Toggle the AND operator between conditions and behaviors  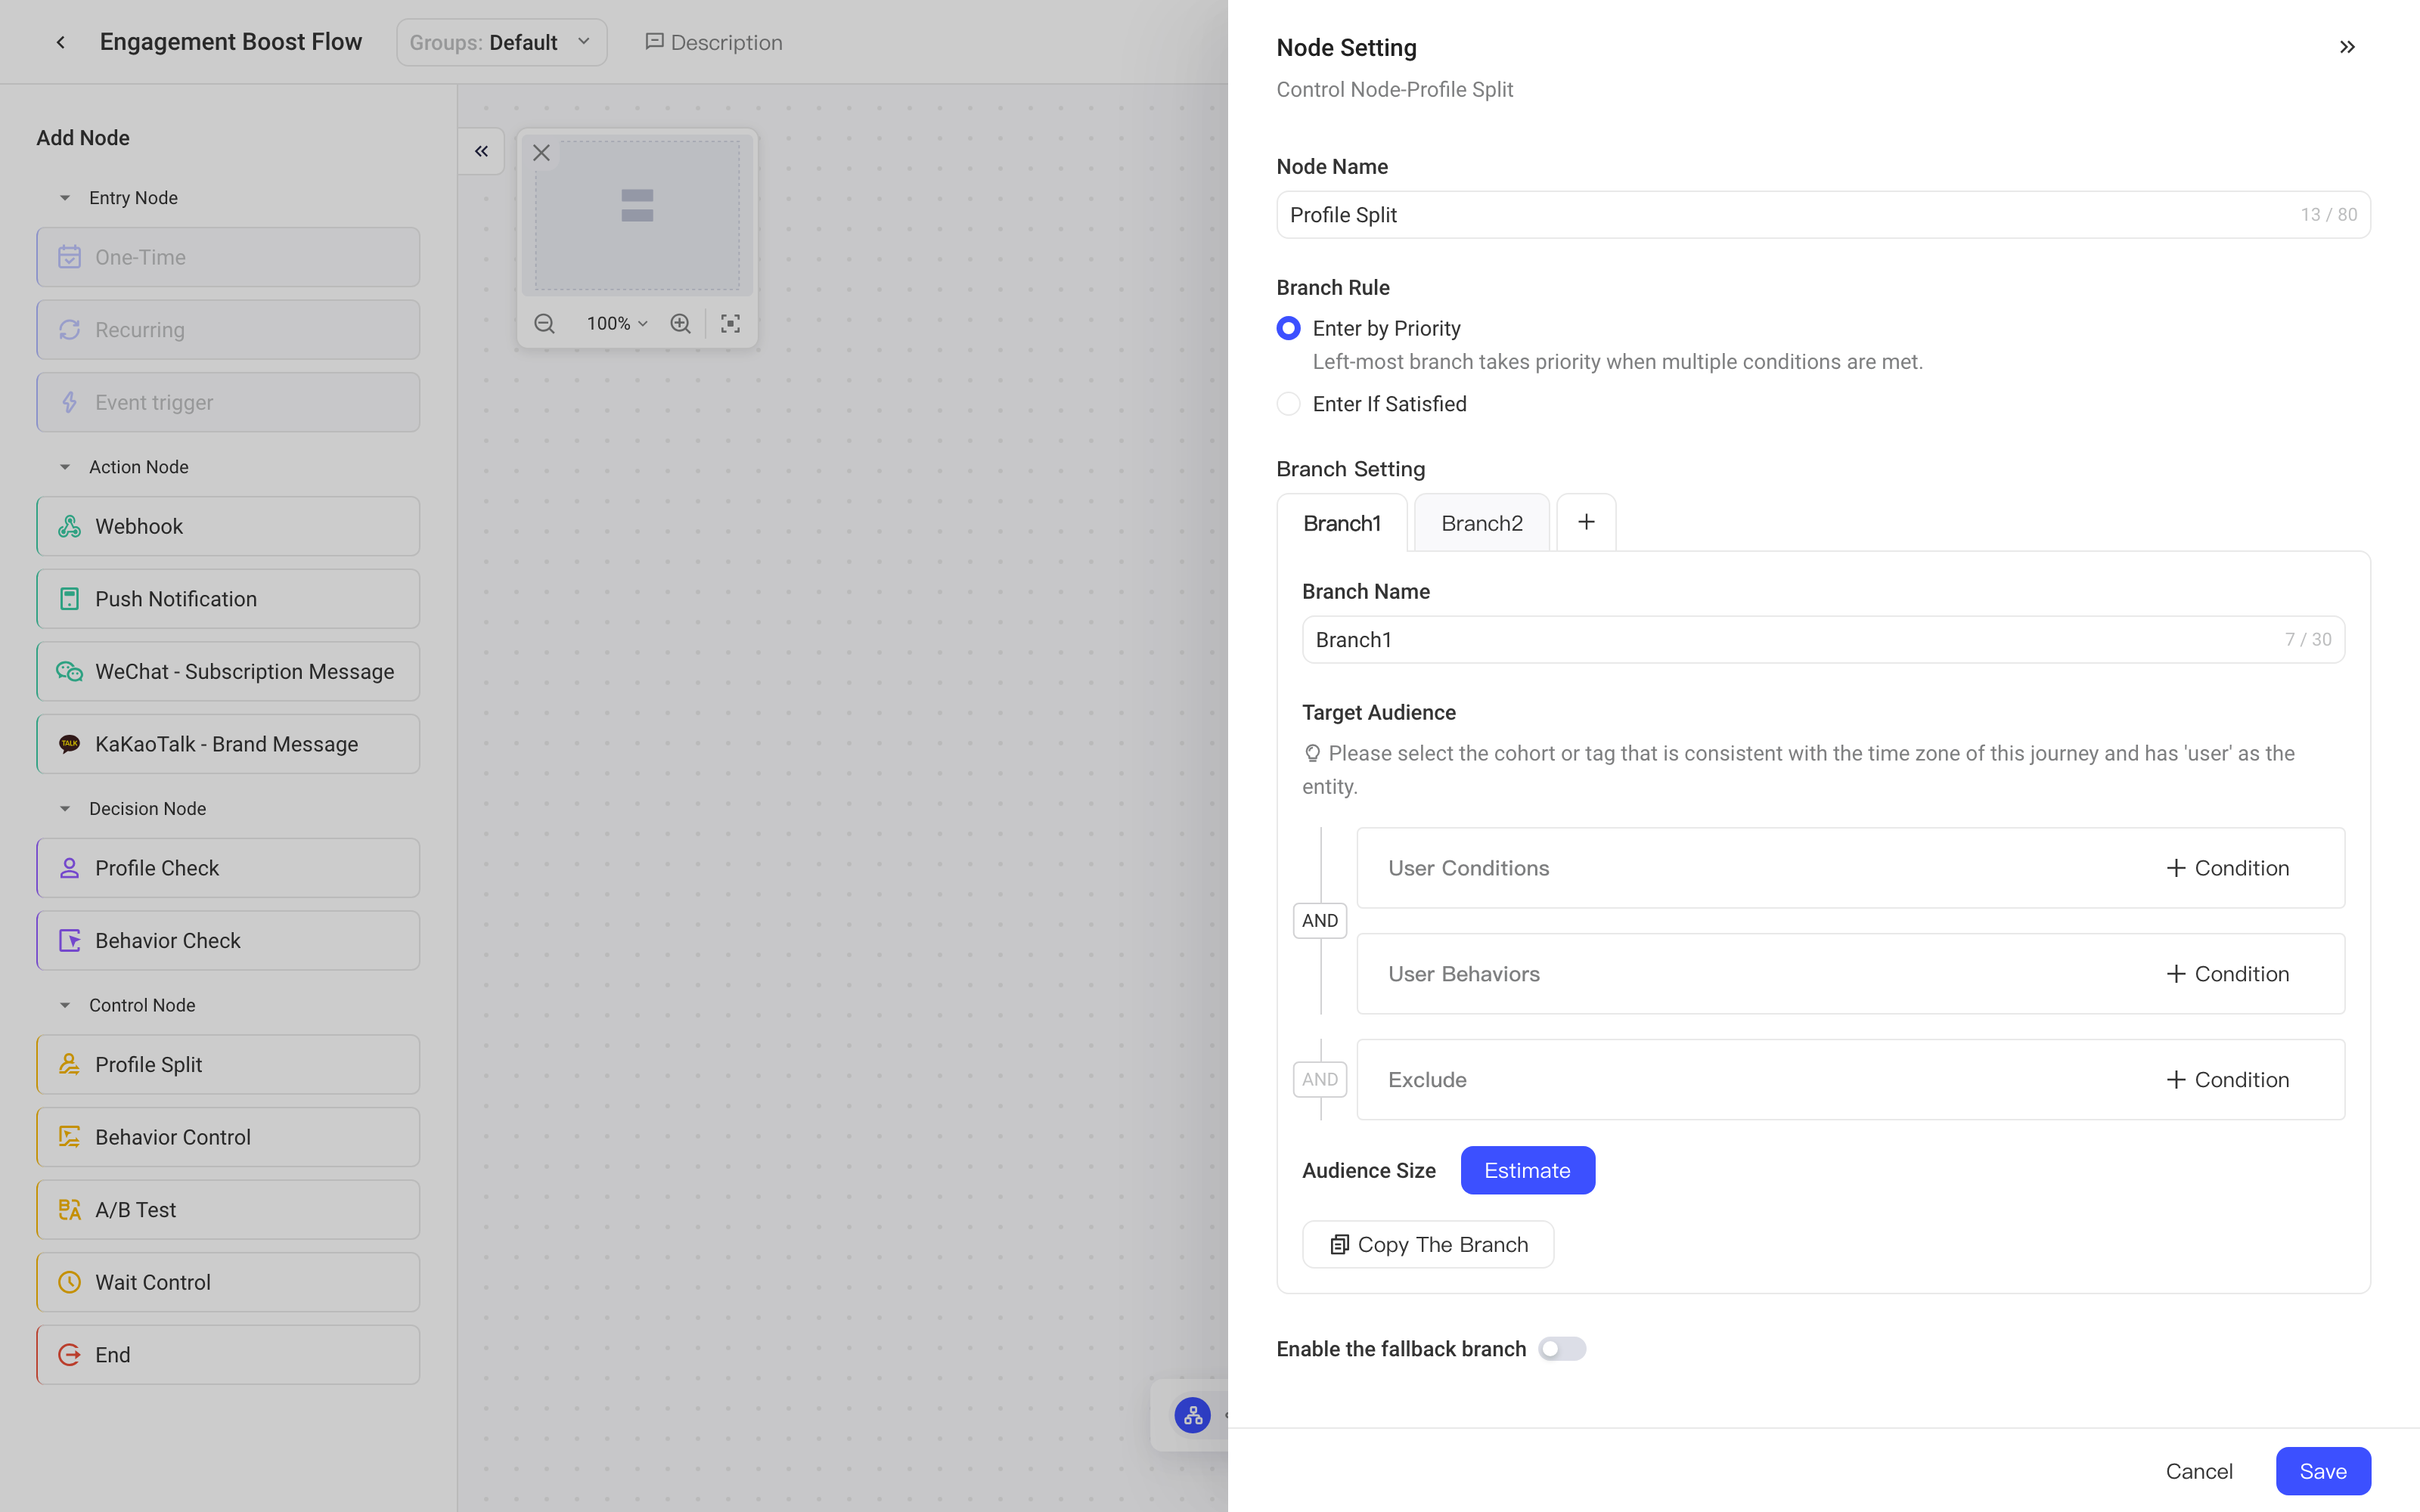click(x=1320, y=920)
